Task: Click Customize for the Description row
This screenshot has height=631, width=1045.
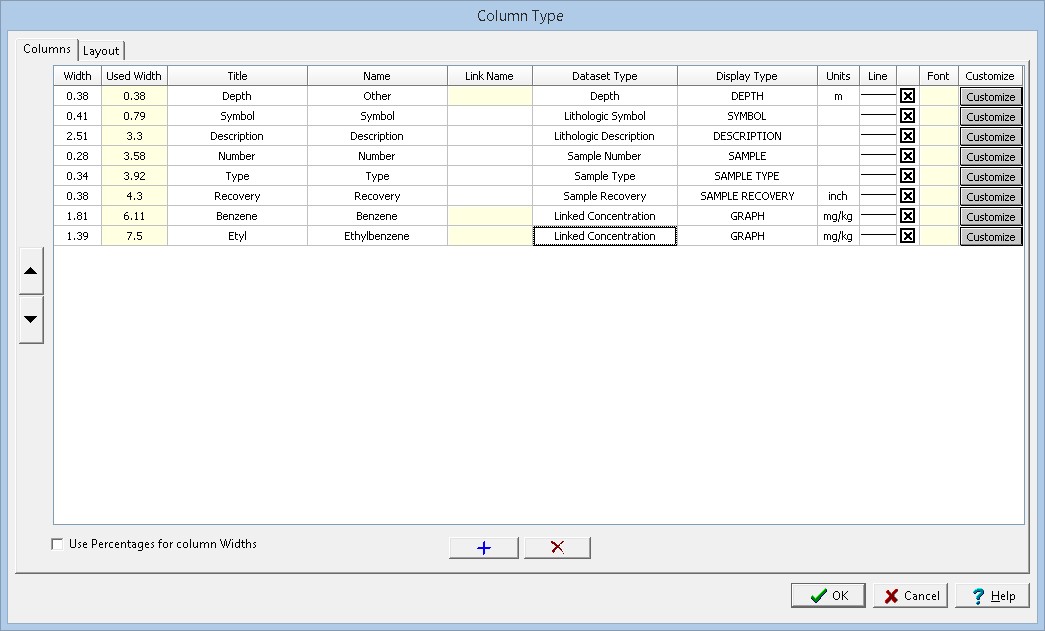Action: (x=990, y=137)
